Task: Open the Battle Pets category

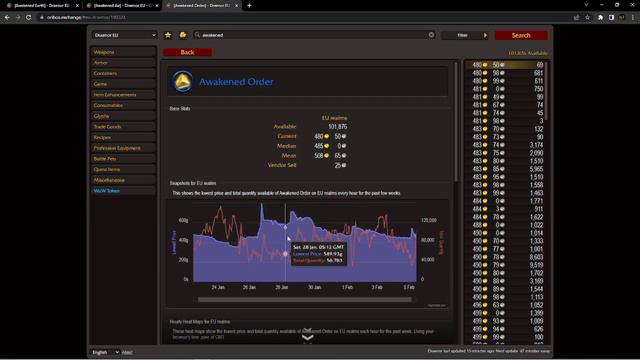Action: pyautogui.click(x=123, y=158)
